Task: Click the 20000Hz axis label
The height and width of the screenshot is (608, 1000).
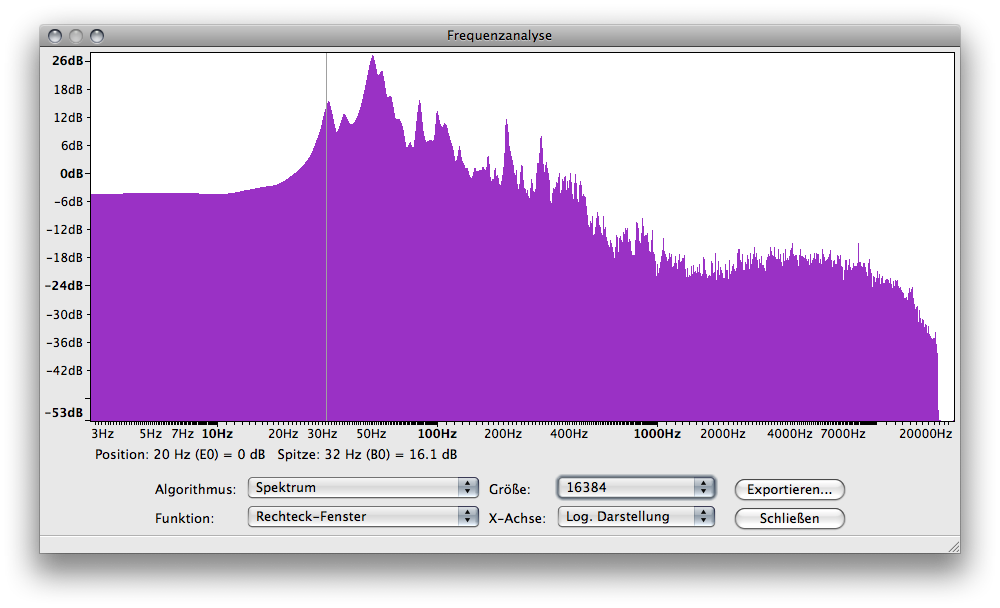Action: coord(925,434)
